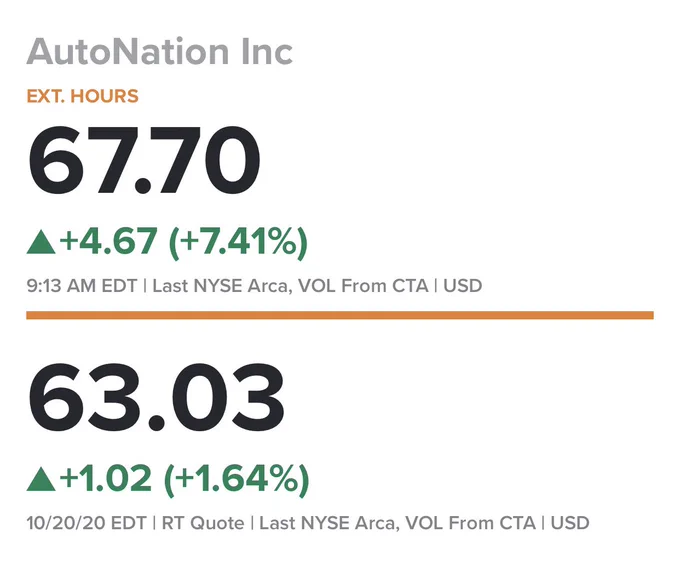
Task: Click the (+1.64%) percentage change
Action: coord(237,479)
